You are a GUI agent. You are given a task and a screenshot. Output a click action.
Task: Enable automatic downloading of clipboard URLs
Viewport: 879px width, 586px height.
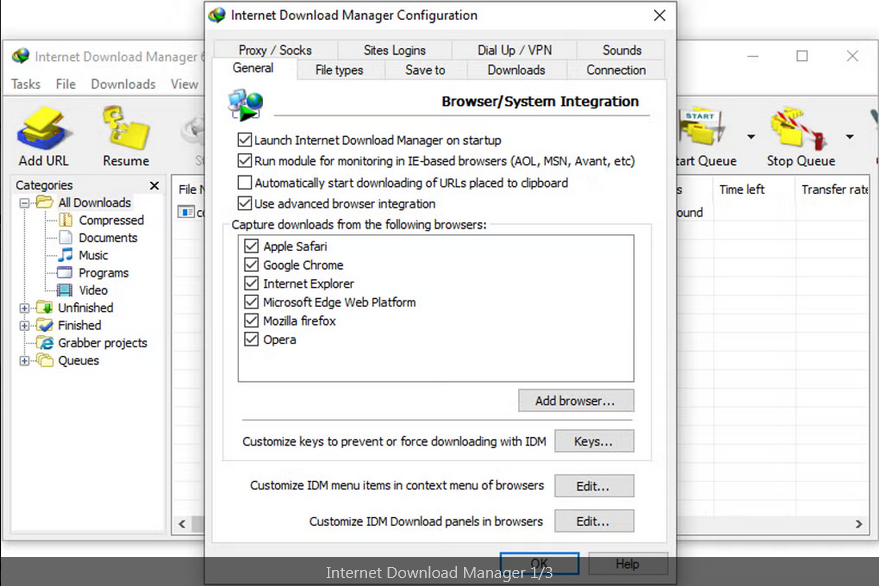pos(244,182)
